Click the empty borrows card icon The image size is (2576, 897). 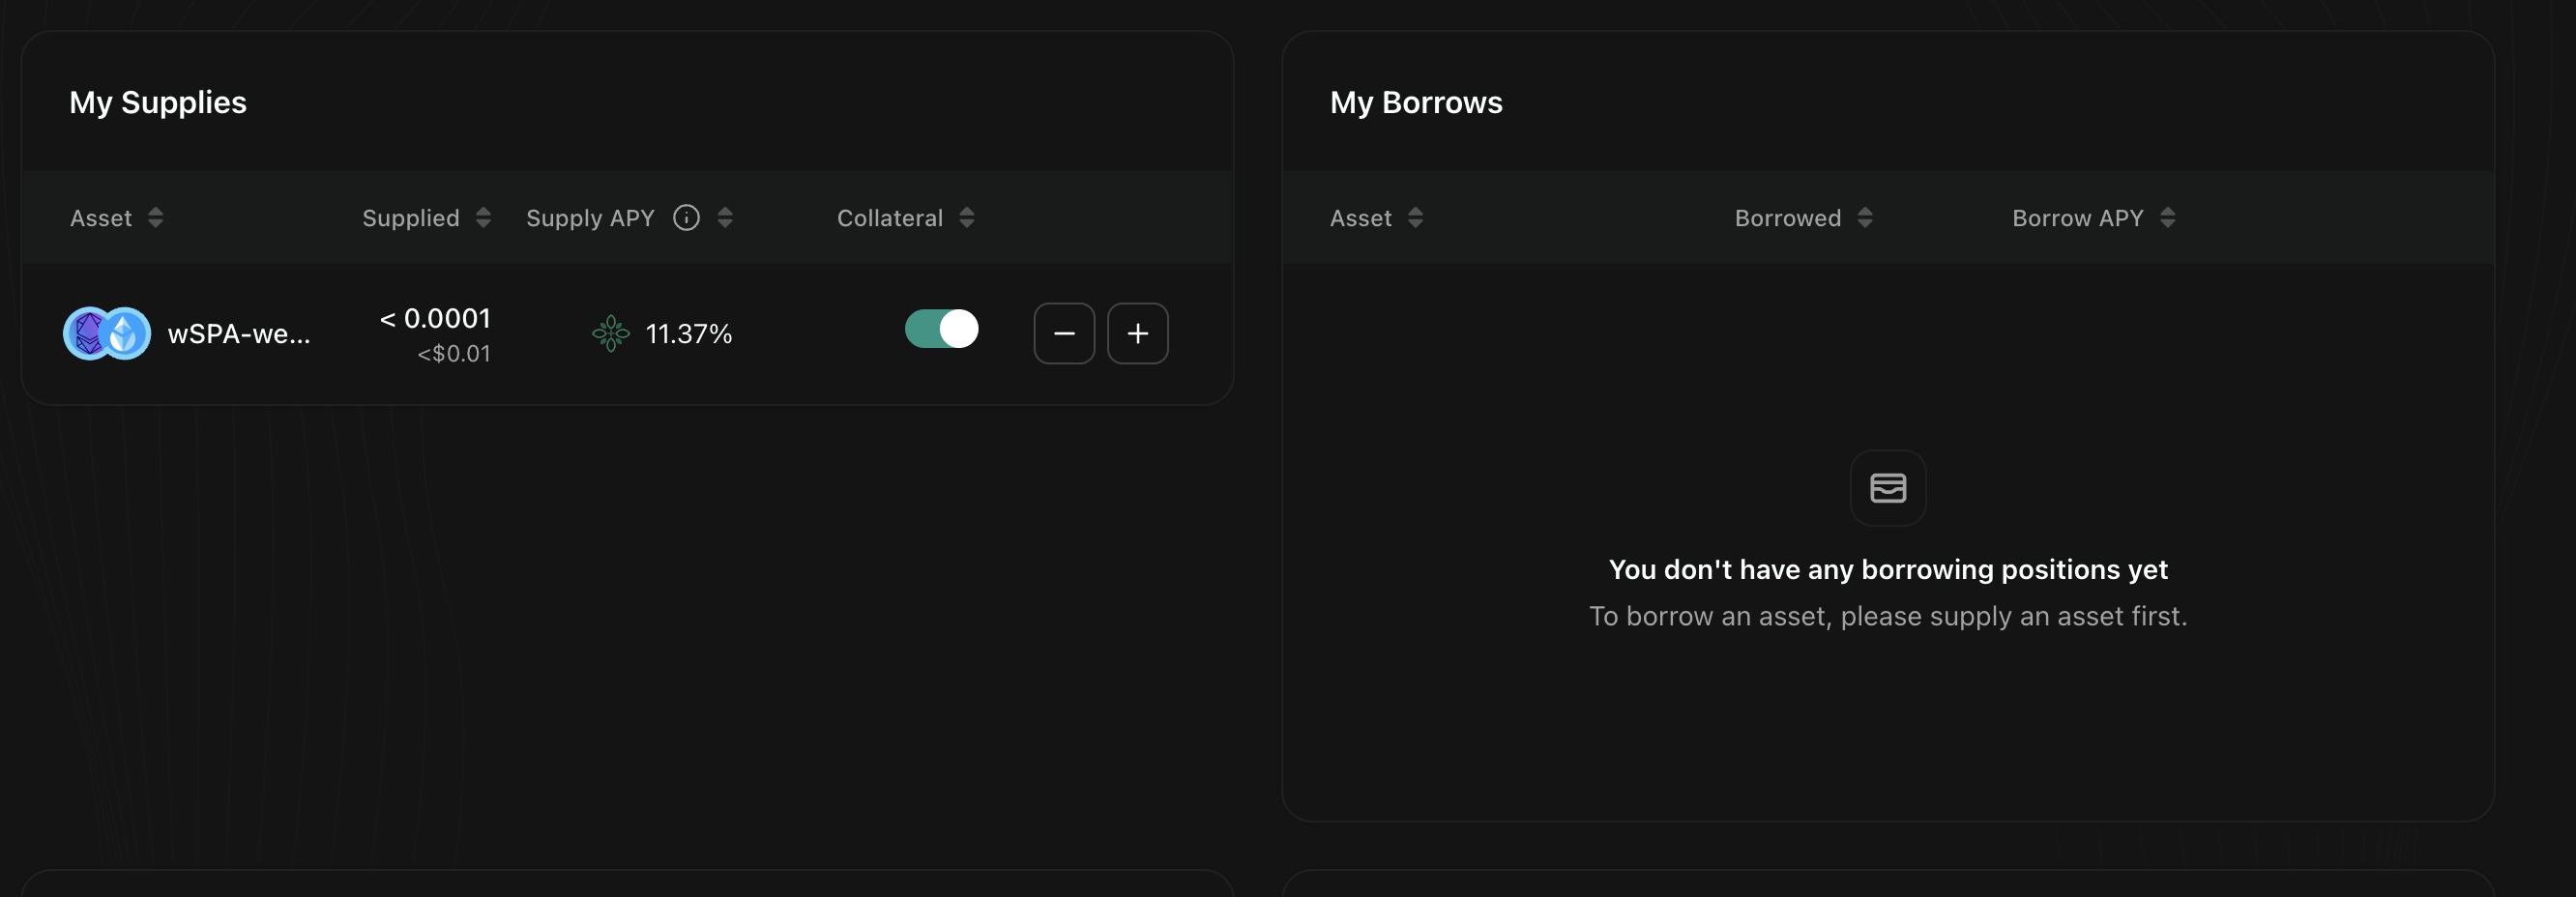1887,488
